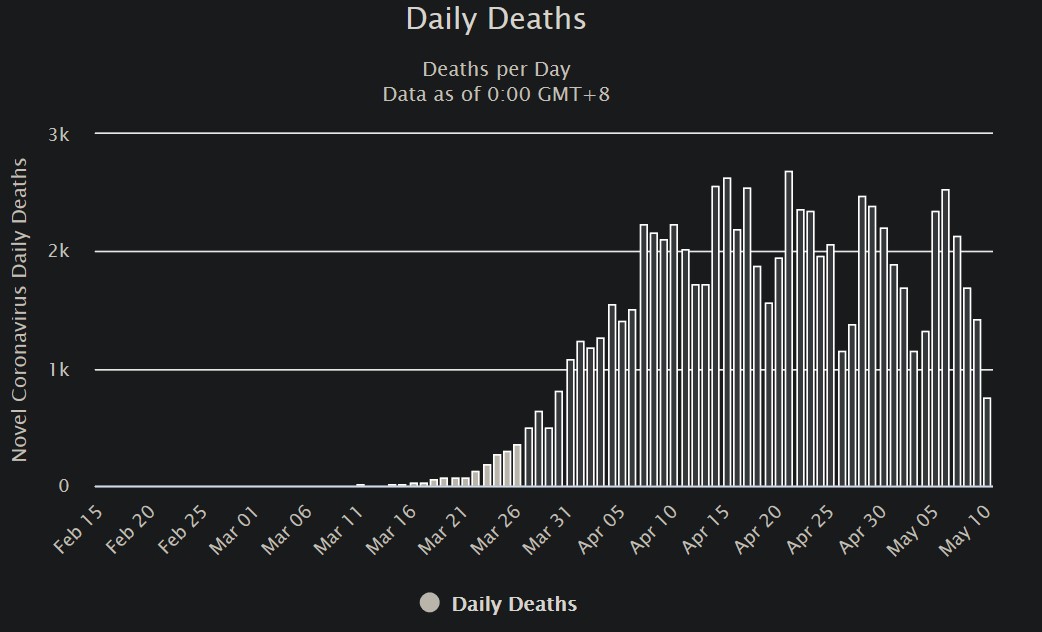Click the 1k y-axis label
The height and width of the screenshot is (632, 1042).
[58, 370]
